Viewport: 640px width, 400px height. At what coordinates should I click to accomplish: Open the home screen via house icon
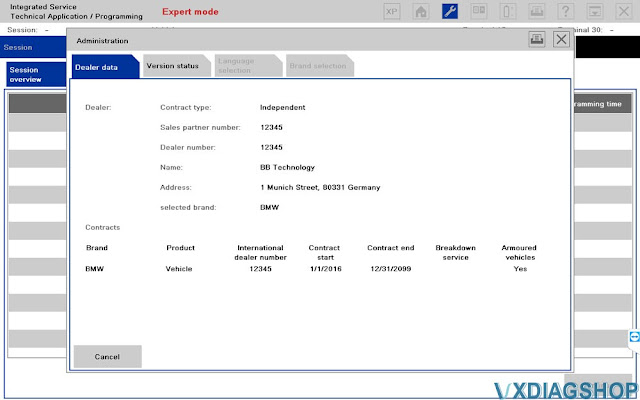point(421,11)
